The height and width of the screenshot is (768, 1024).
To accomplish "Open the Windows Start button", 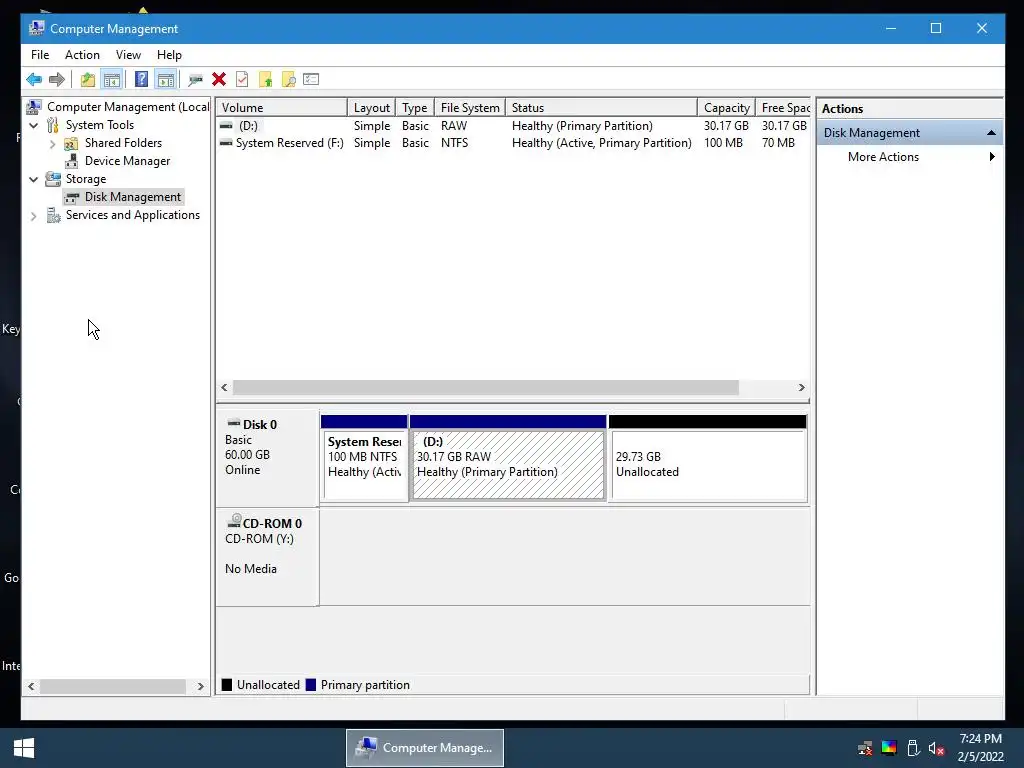I will (24, 748).
